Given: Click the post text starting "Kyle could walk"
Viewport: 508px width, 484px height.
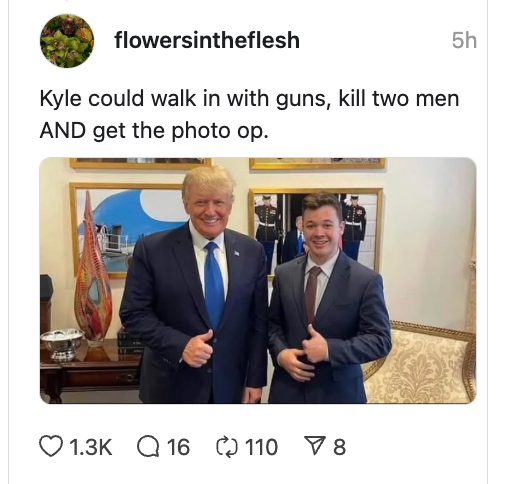Looking at the screenshot, I should click(249, 114).
